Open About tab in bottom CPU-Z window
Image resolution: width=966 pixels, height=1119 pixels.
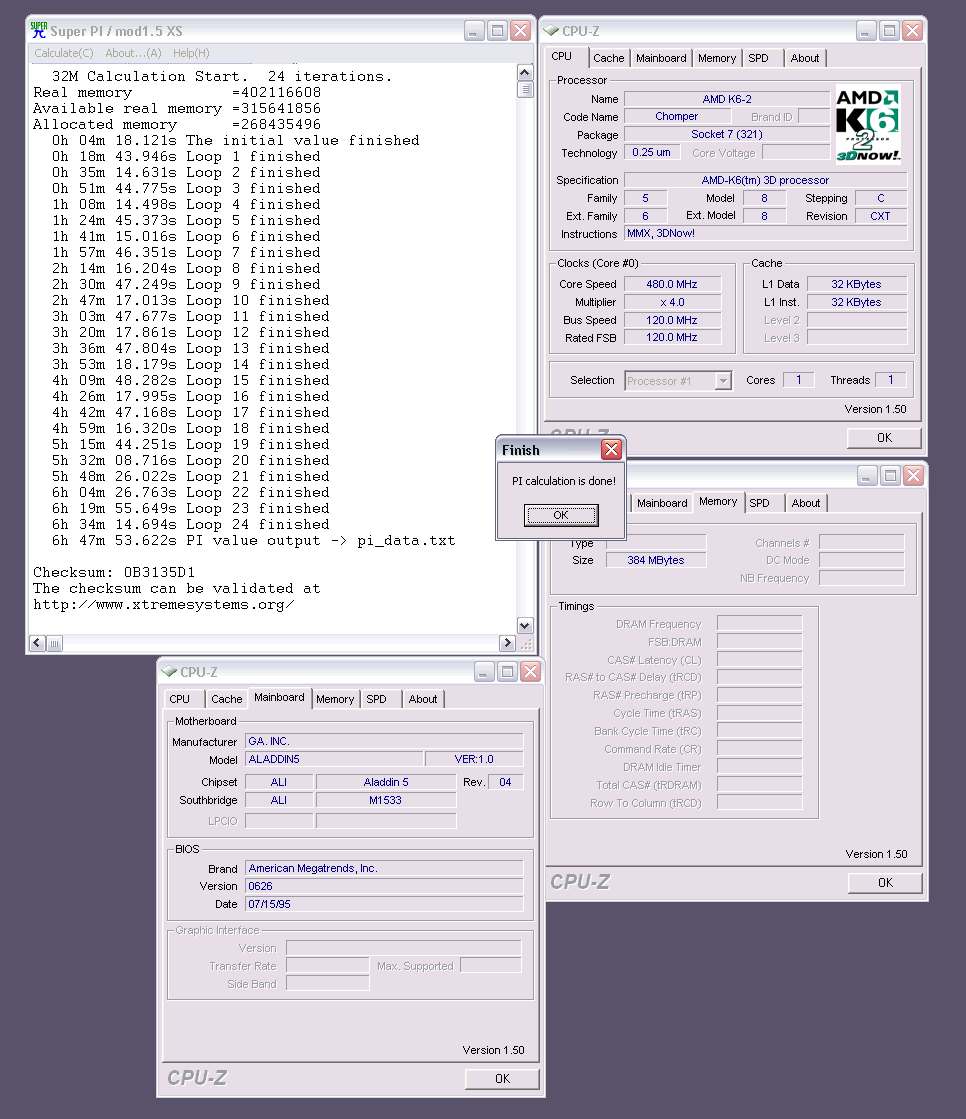[423, 699]
